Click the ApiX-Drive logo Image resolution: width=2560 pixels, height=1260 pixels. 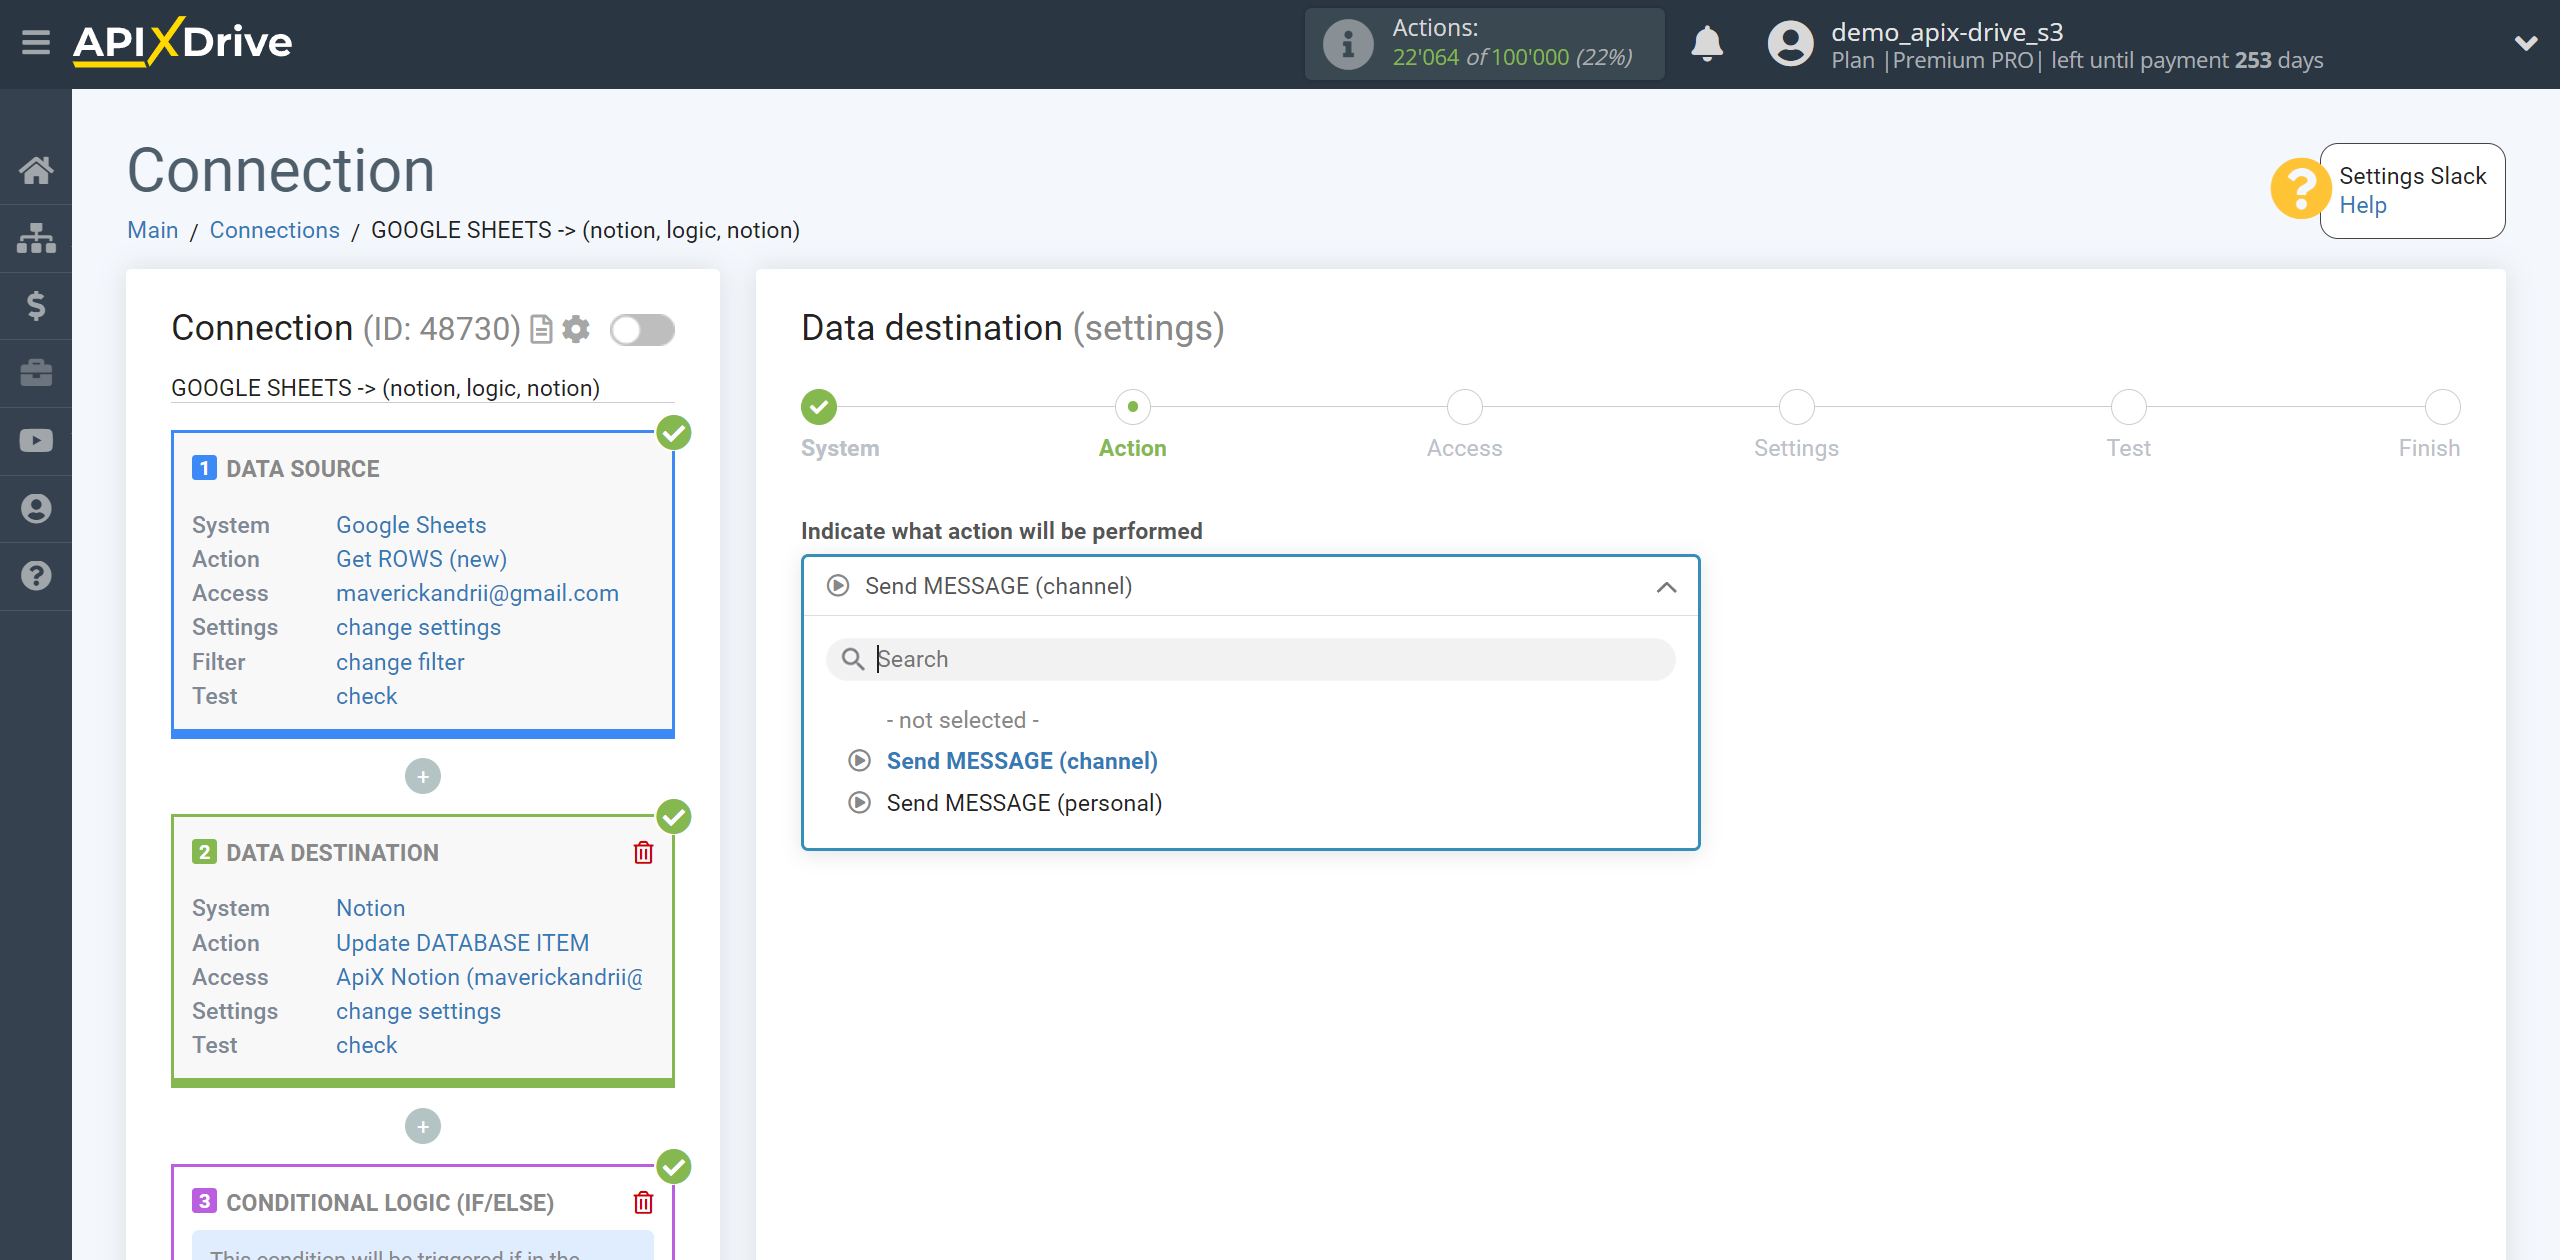tap(182, 42)
